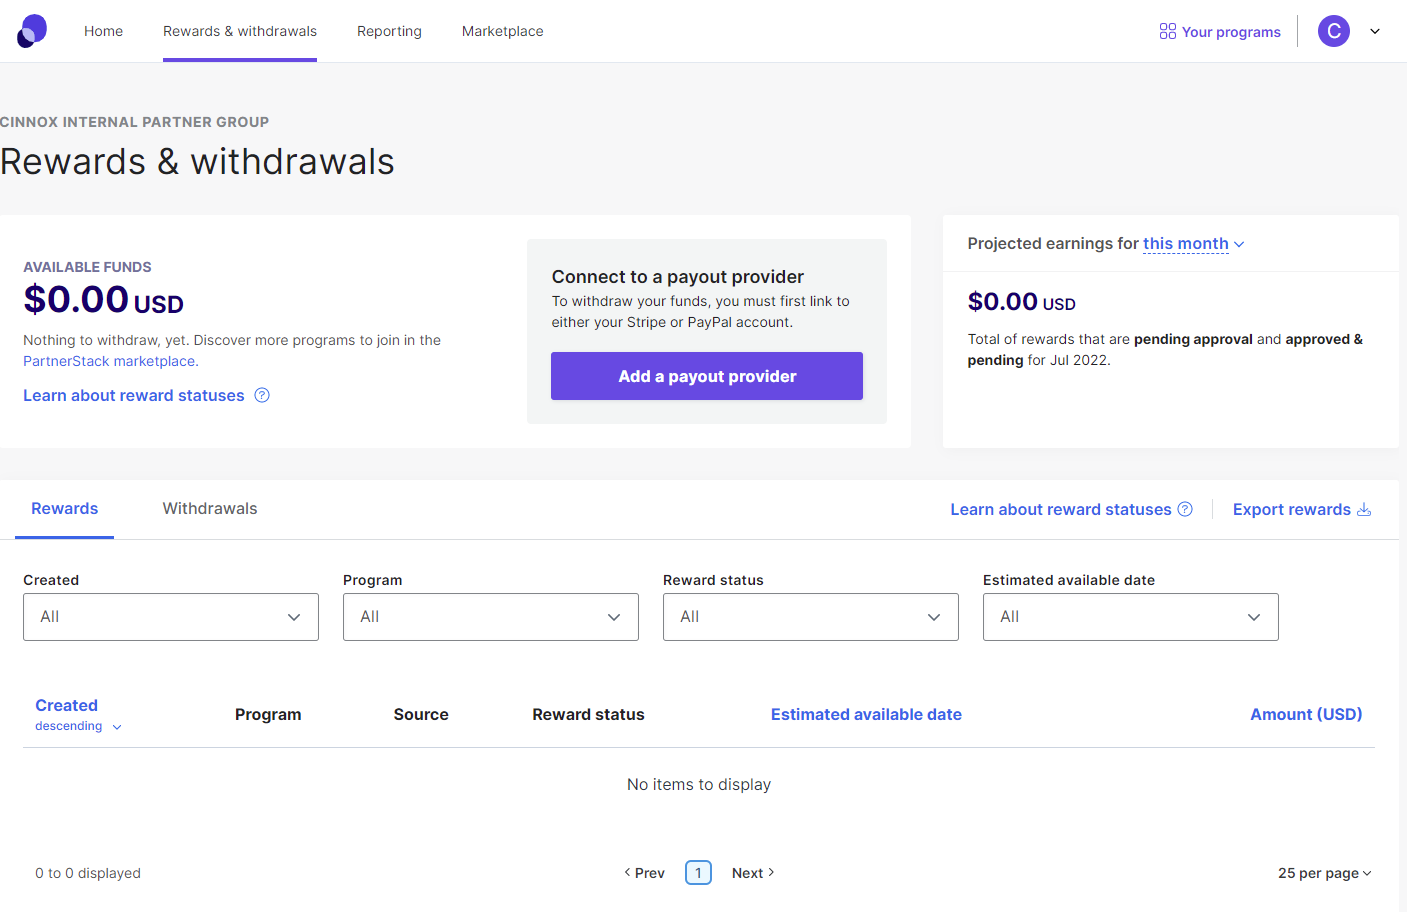Click question icon next to table reward statuses link

[x=1185, y=509]
